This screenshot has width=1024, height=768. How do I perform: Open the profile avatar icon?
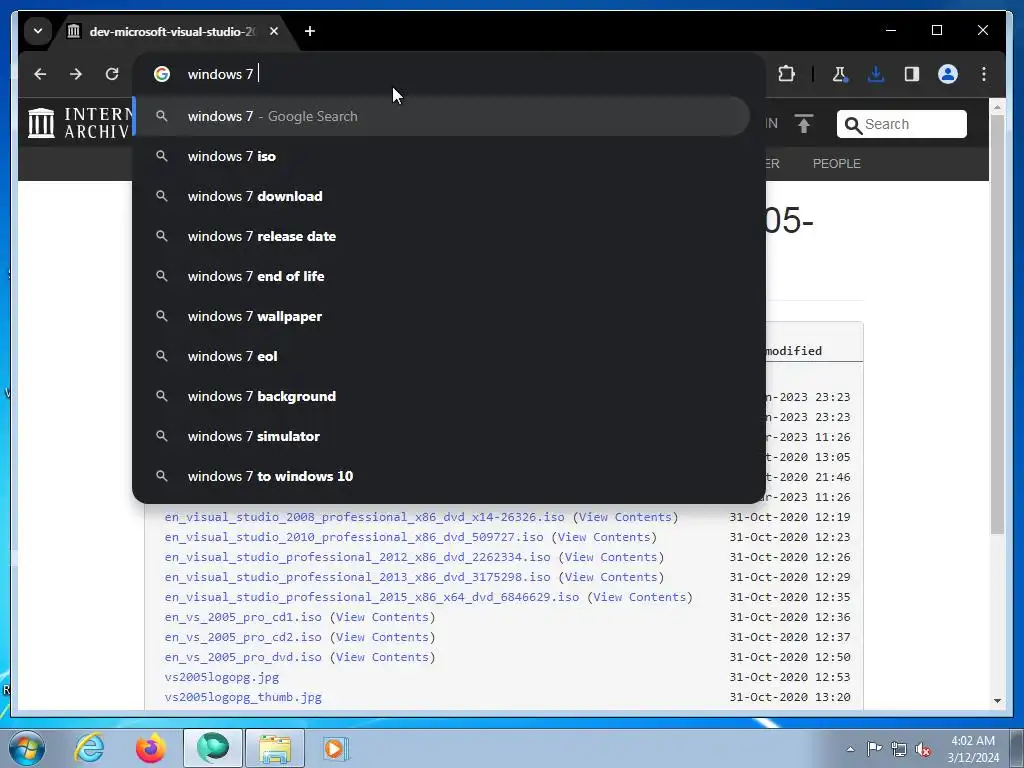pyautogui.click(x=948, y=74)
